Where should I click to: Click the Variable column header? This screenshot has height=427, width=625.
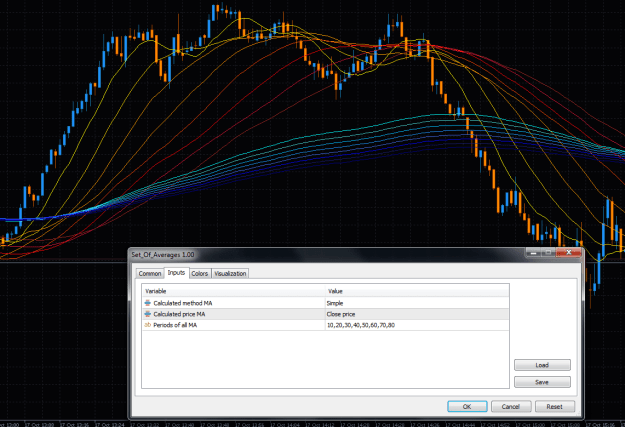click(x=234, y=291)
